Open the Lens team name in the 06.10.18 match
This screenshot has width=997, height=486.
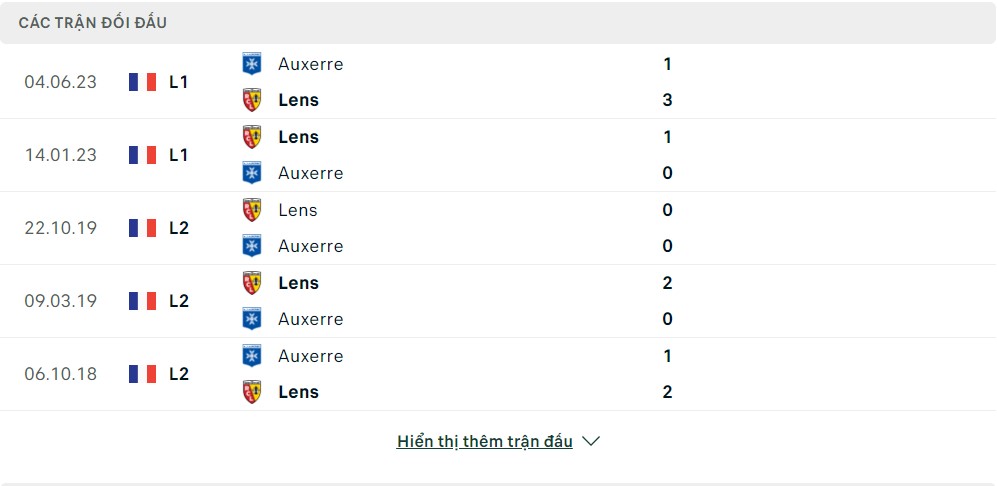[x=298, y=392]
